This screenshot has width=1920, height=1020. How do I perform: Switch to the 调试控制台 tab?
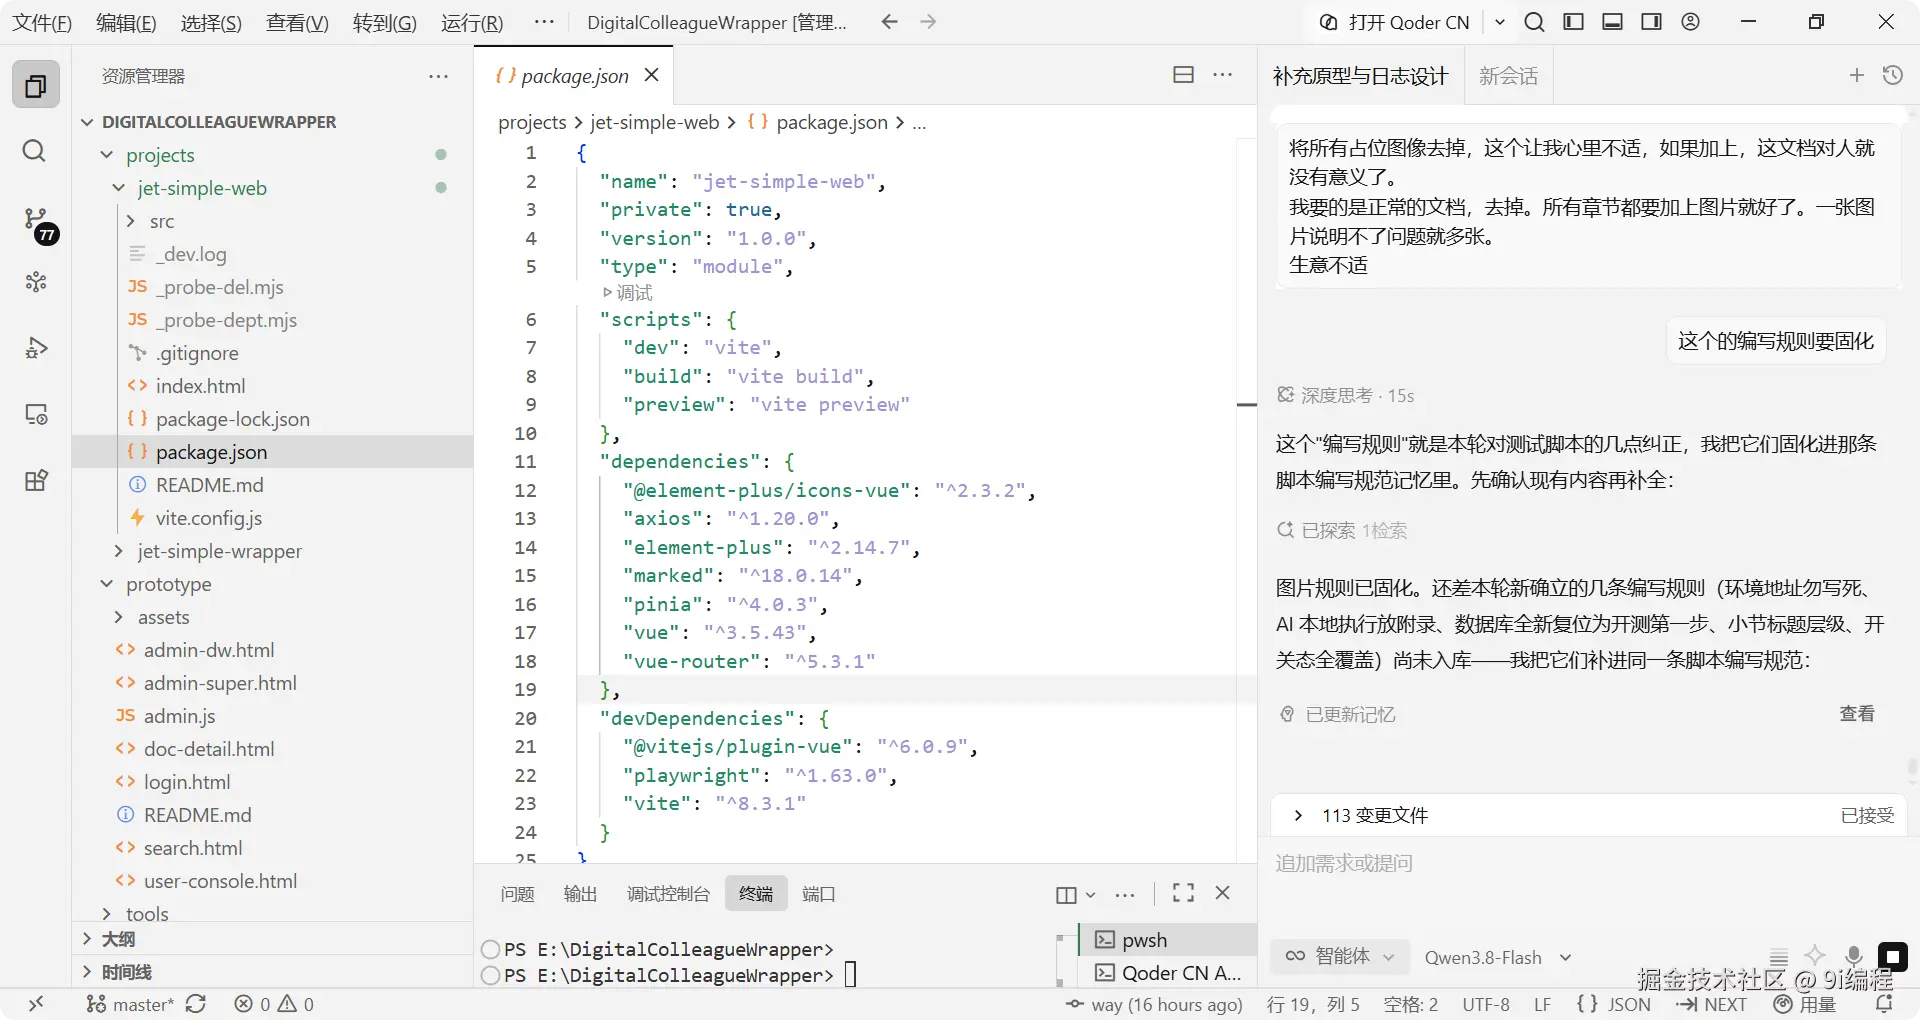(x=668, y=893)
